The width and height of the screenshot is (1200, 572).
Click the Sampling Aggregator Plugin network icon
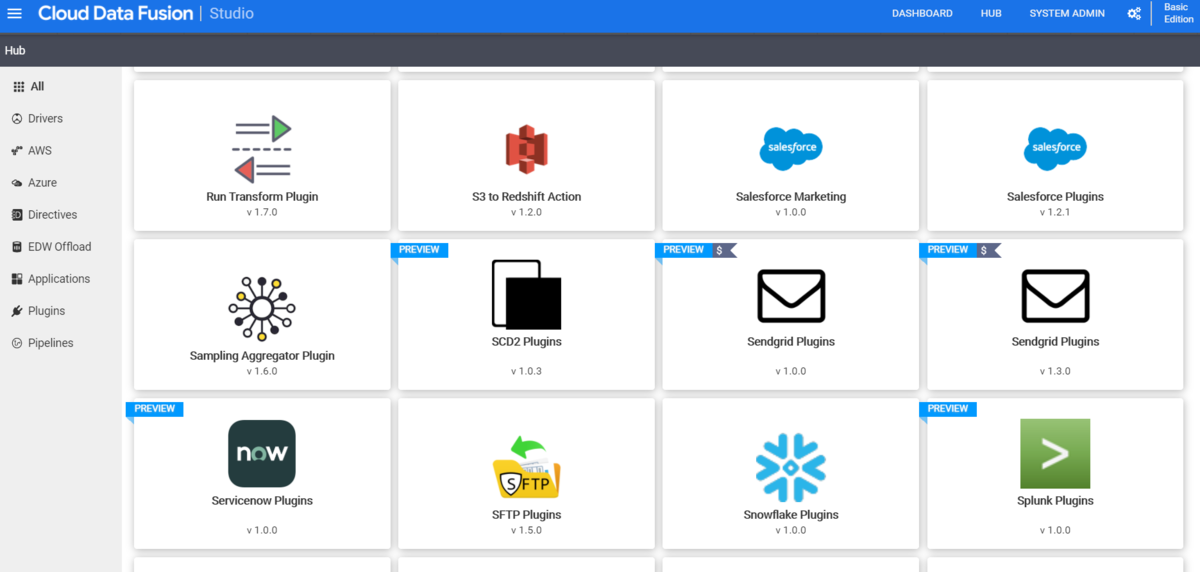[x=262, y=308]
